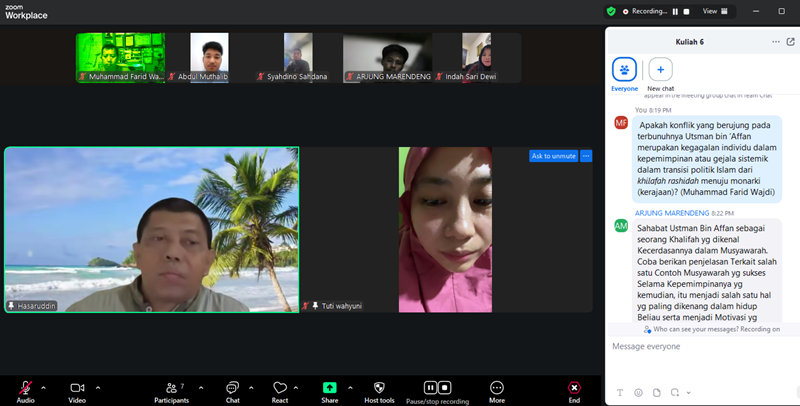Select Muhammad Farid Wa... video thumbnail
This screenshot has height=406, width=800.
(x=120, y=58)
